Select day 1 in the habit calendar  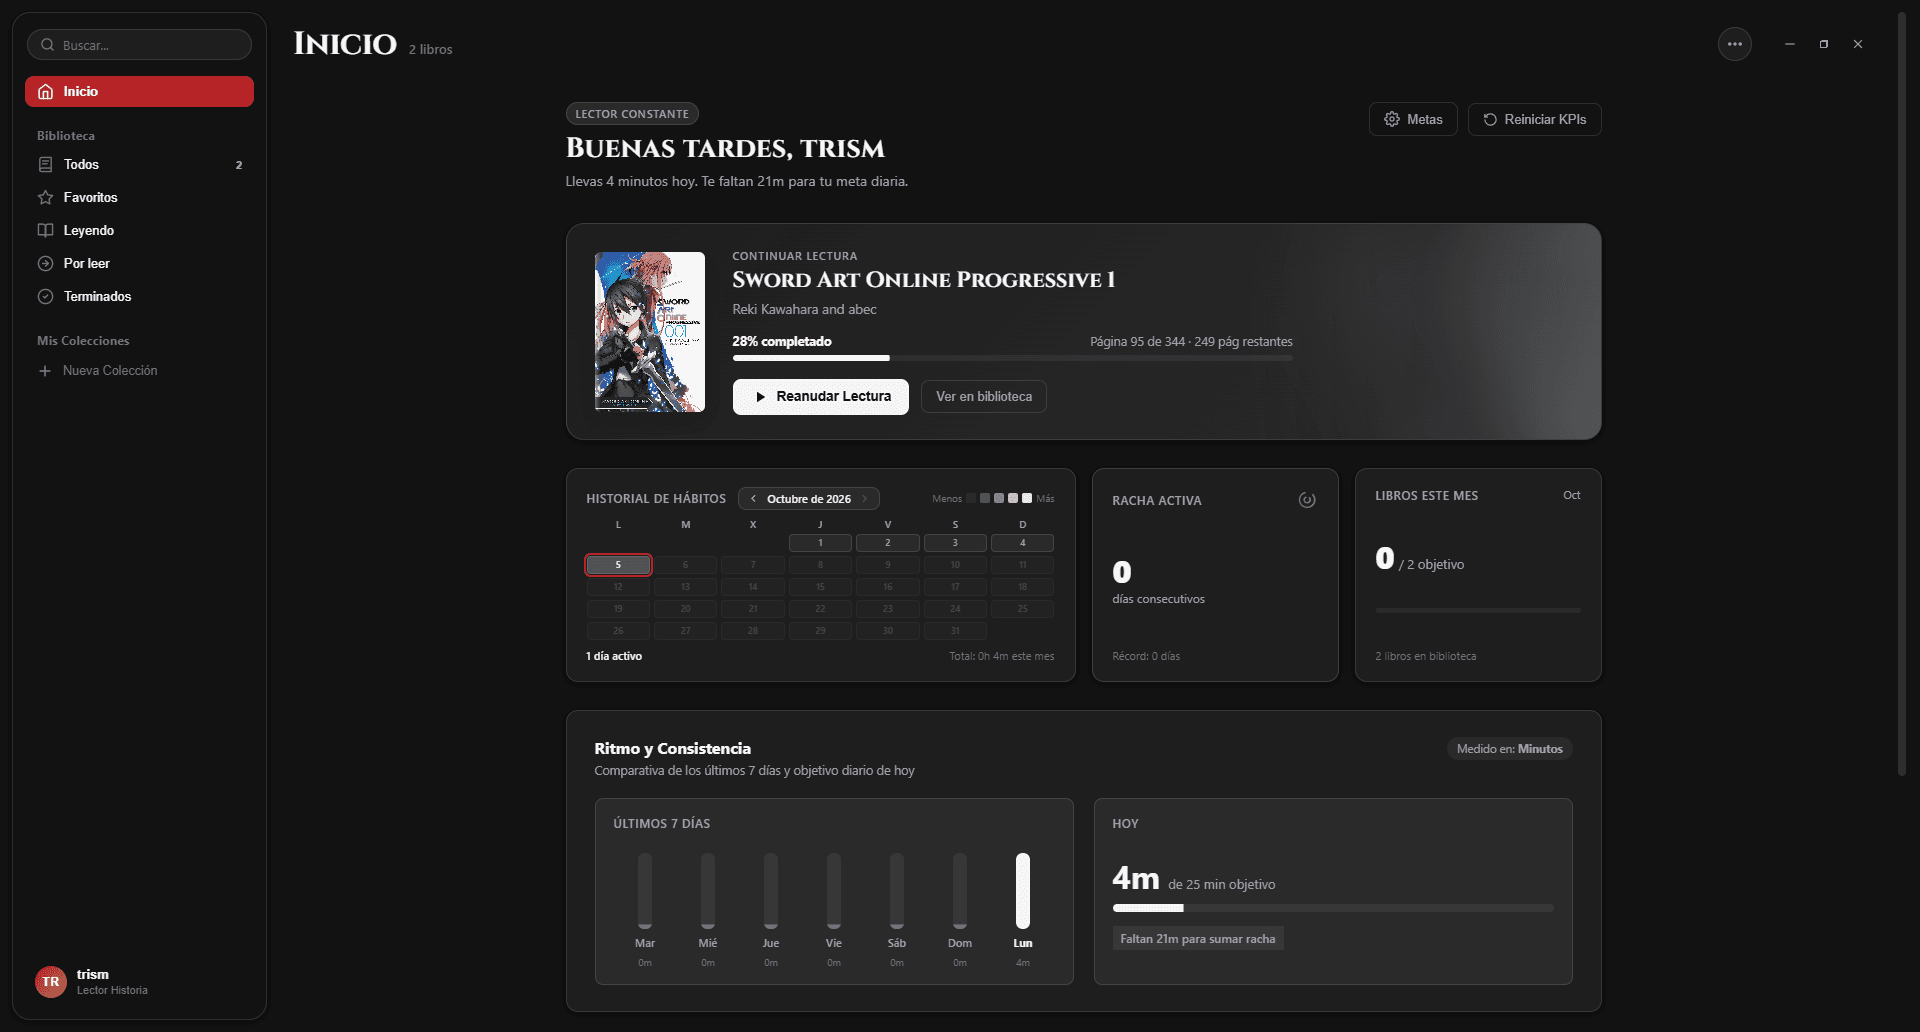pos(820,543)
